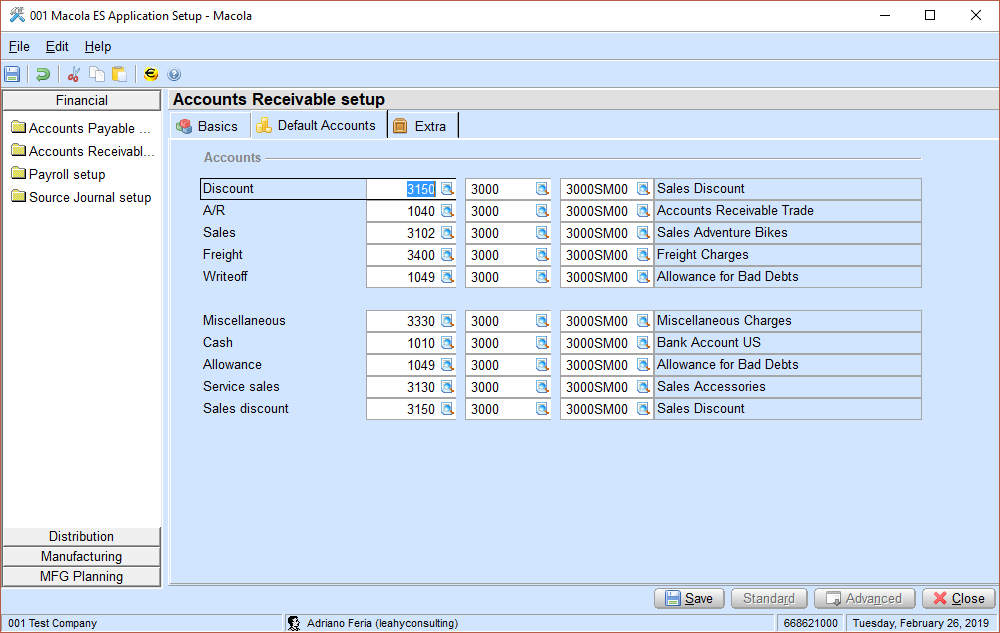Open 3000 lookup in Sales row
Image resolution: width=1000 pixels, height=633 pixels.
(x=541, y=233)
